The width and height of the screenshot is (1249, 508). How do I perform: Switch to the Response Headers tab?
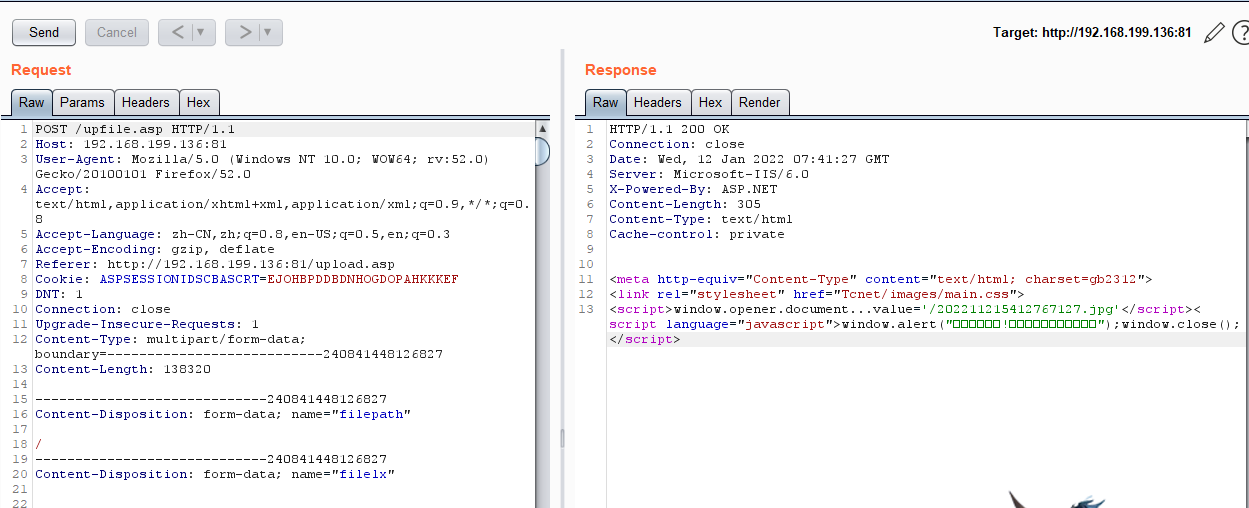point(658,102)
